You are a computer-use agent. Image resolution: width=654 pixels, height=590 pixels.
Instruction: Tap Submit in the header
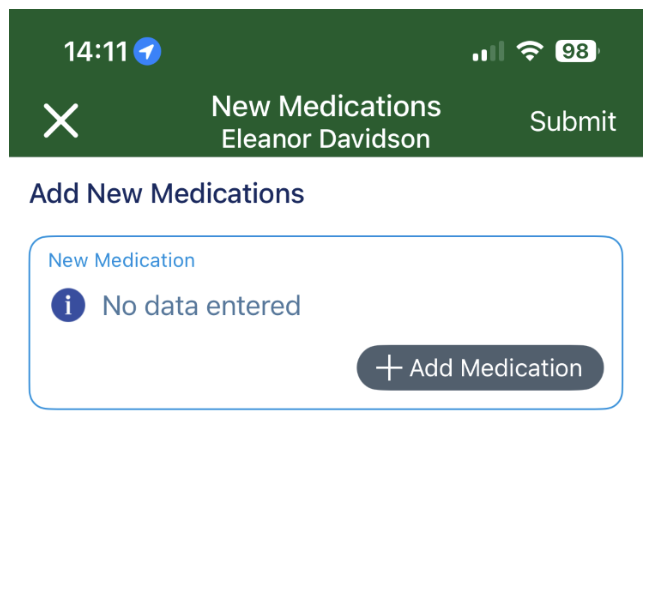(572, 121)
